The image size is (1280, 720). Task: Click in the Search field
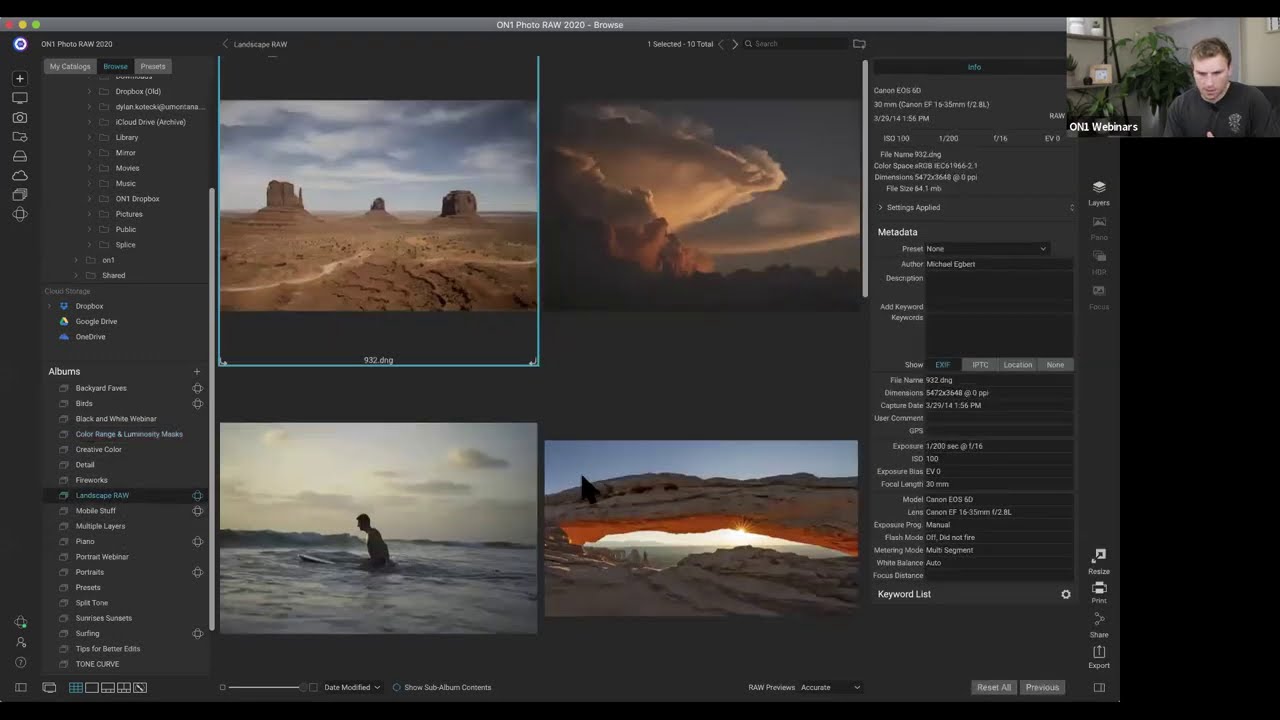pos(795,44)
